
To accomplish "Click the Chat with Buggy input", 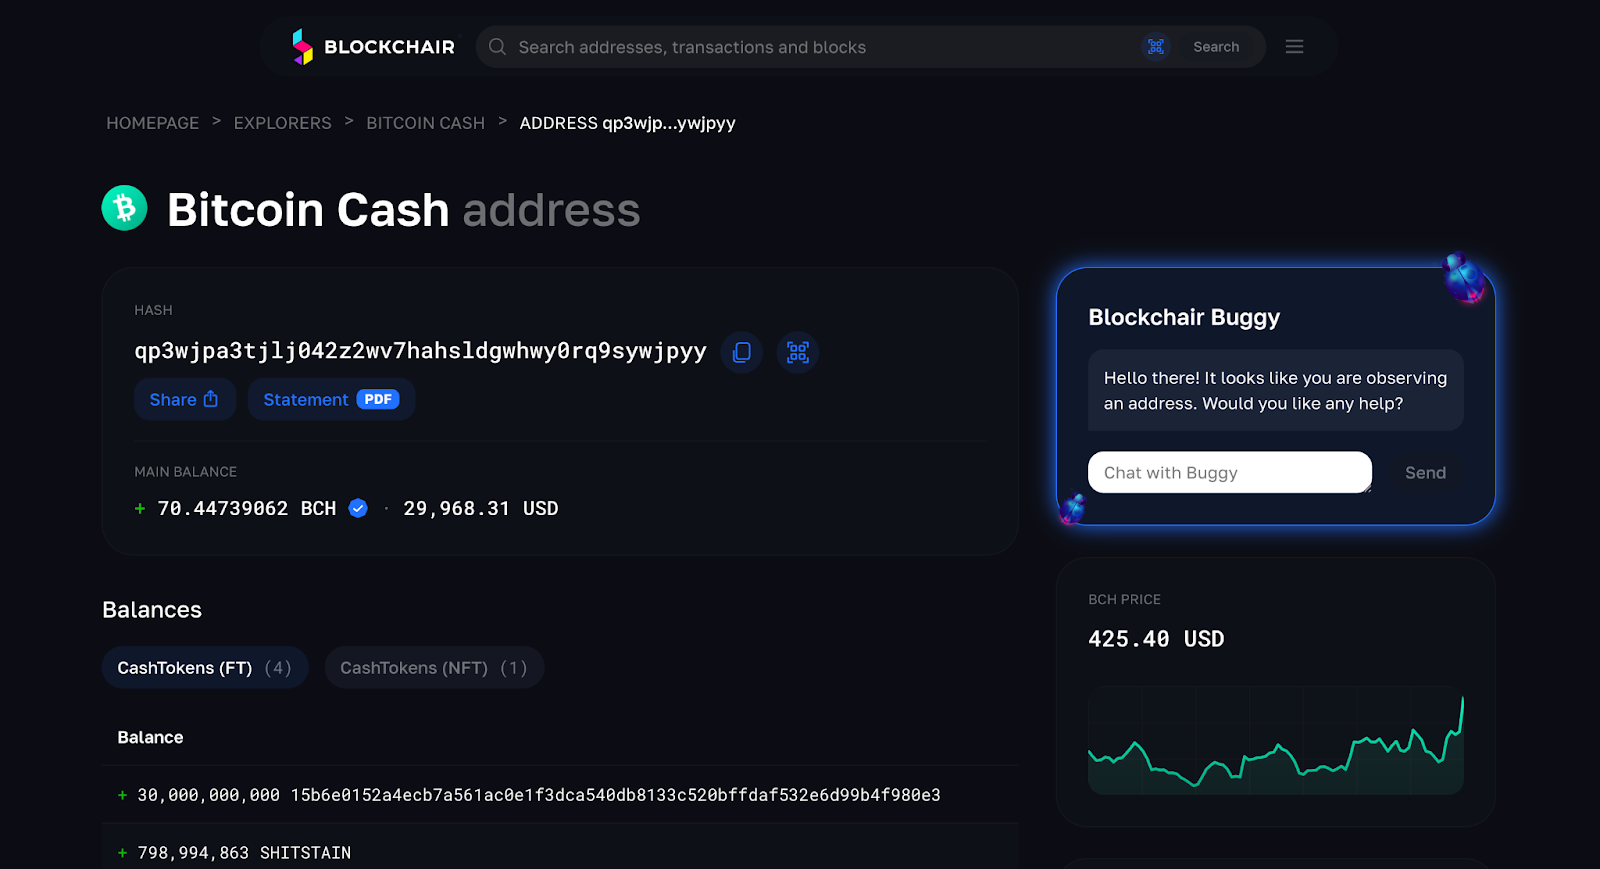I will tap(1230, 472).
